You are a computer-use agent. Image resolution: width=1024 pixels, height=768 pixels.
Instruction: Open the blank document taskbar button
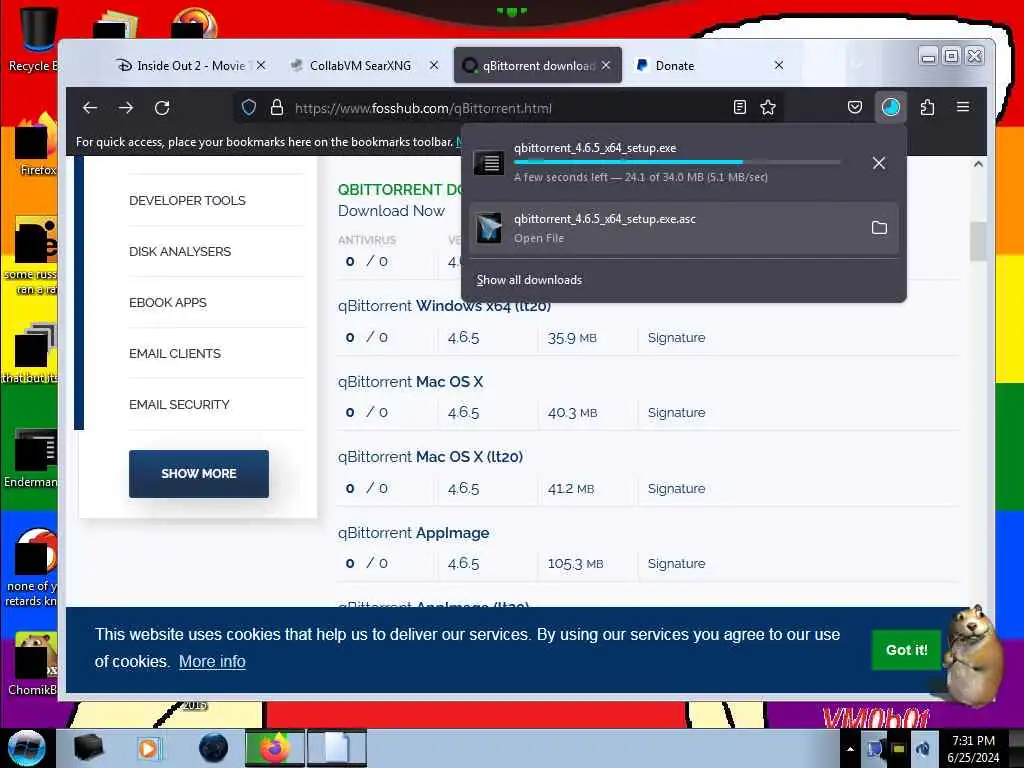(337, 748)
